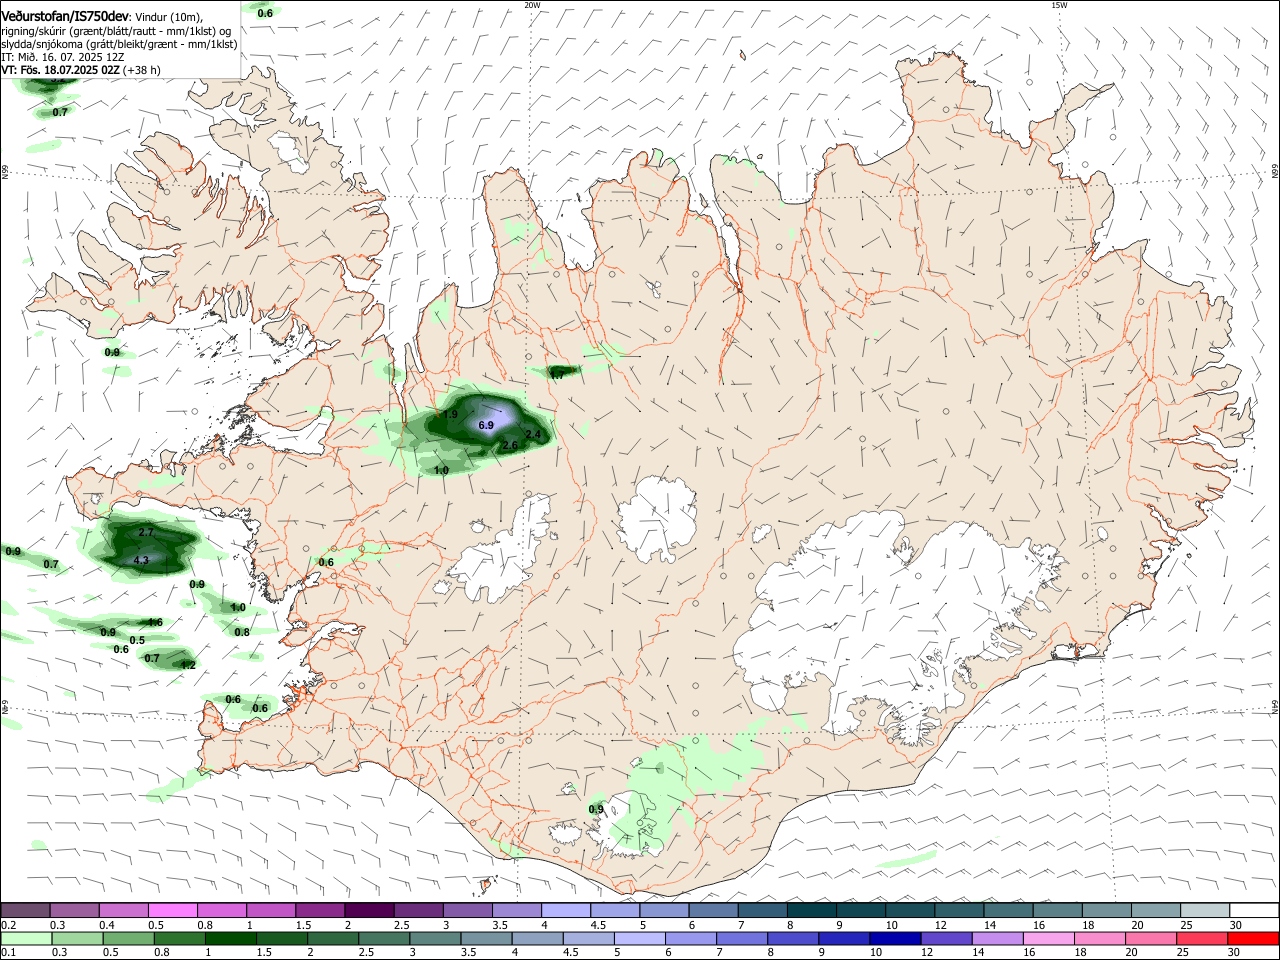
Task: Select top-row legend swatch between 0.5 and 0.8
Action: 172,910
